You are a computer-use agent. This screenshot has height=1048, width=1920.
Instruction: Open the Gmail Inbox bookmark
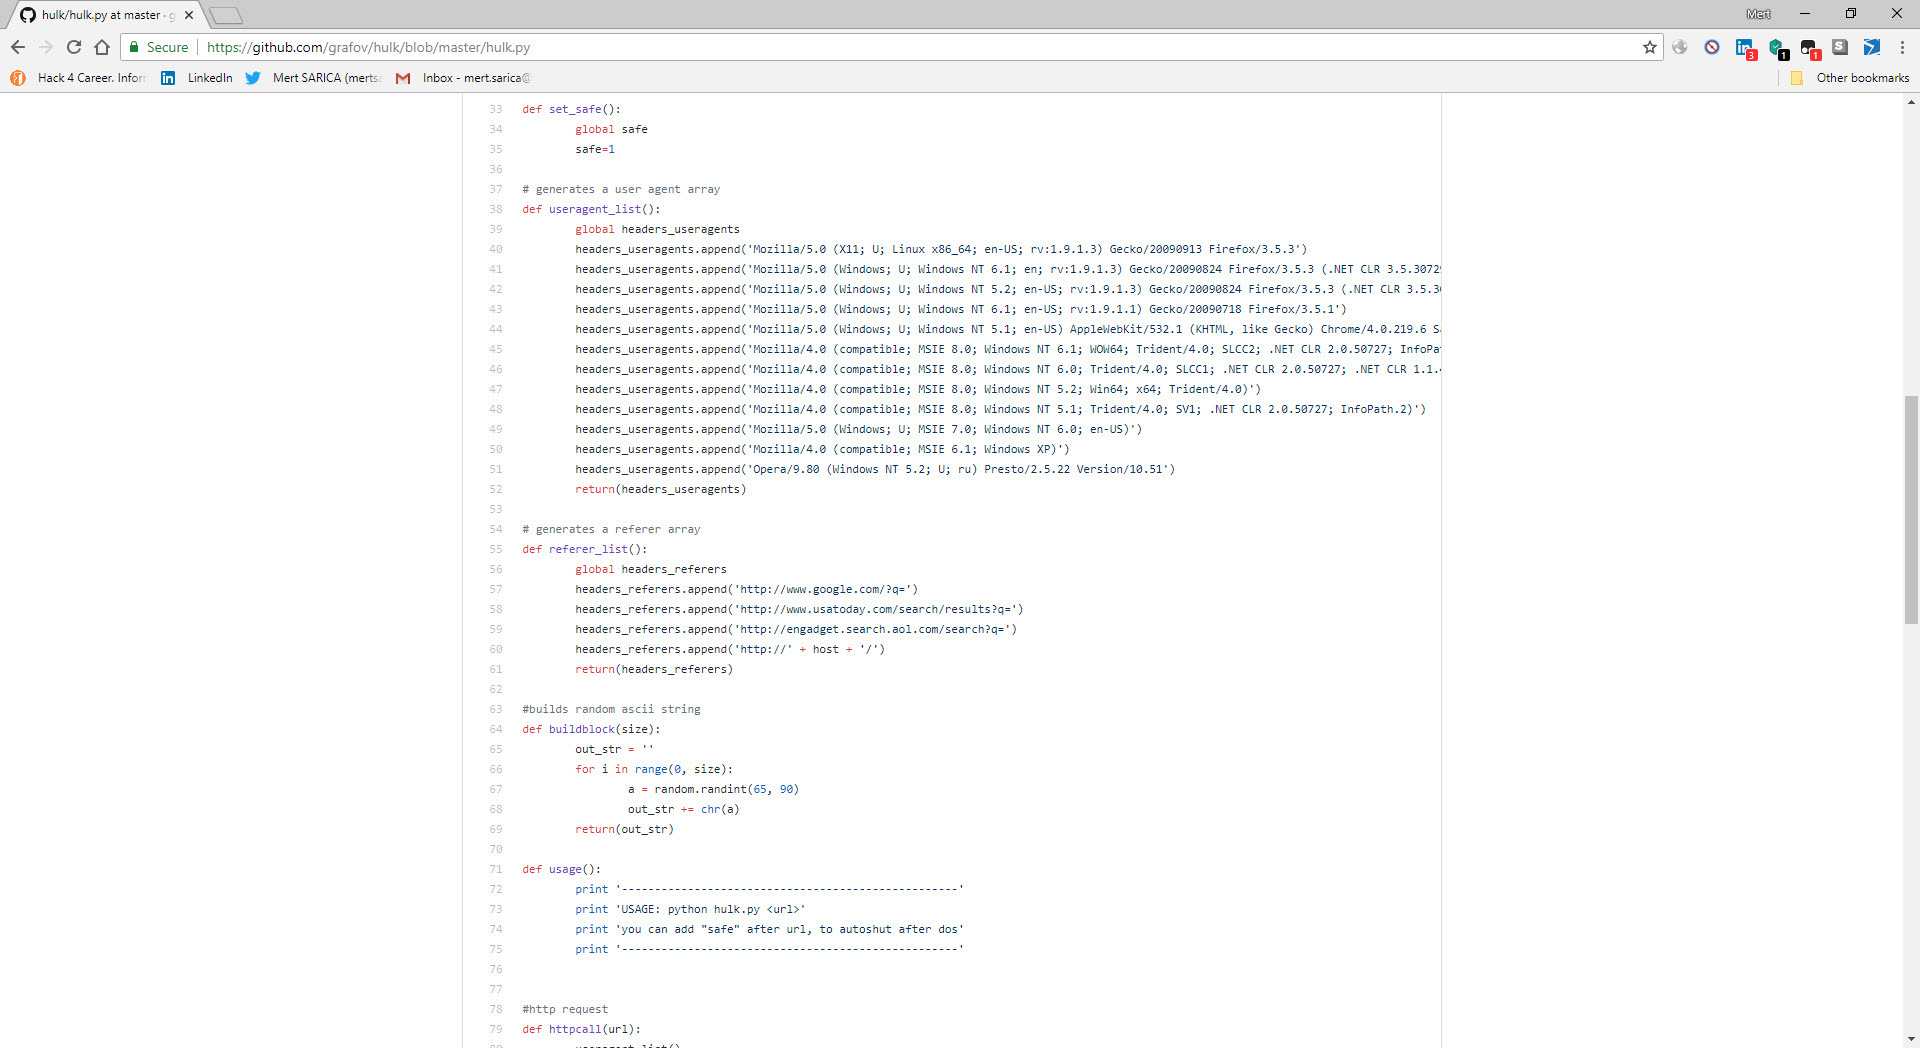[x=463, y=78]
